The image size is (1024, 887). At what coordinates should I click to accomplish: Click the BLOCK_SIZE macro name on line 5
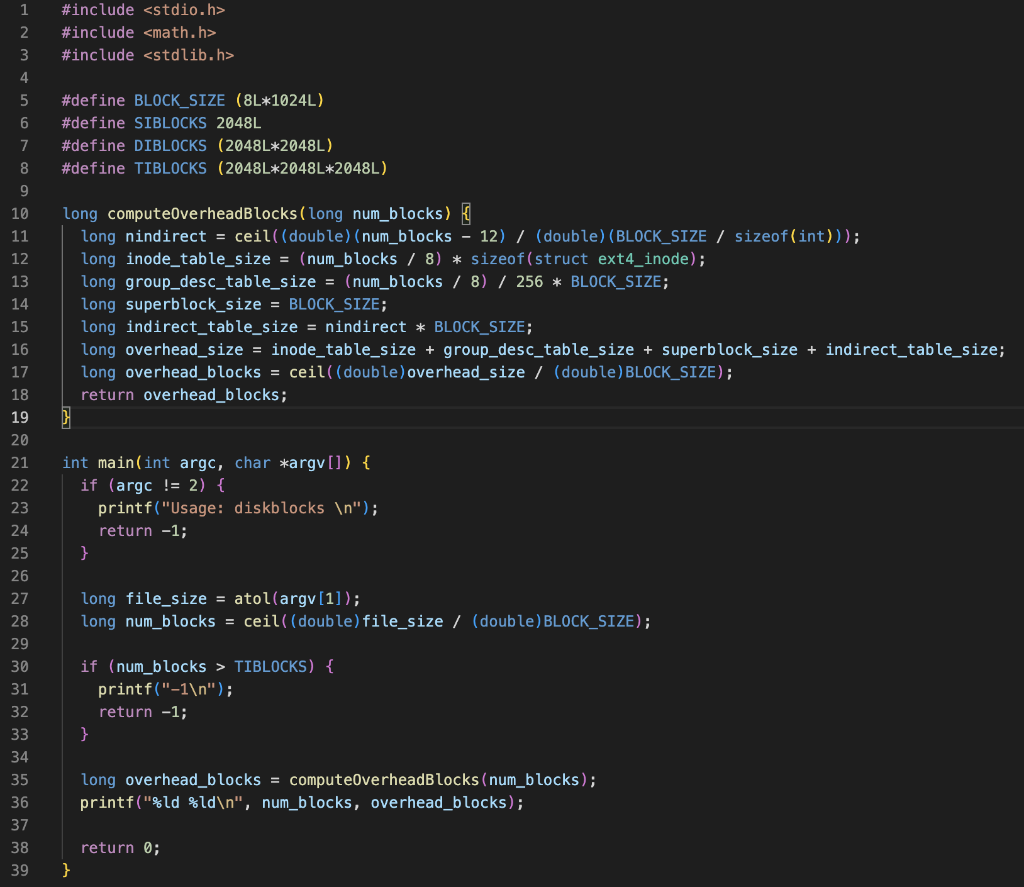click(x=180, y=101)
